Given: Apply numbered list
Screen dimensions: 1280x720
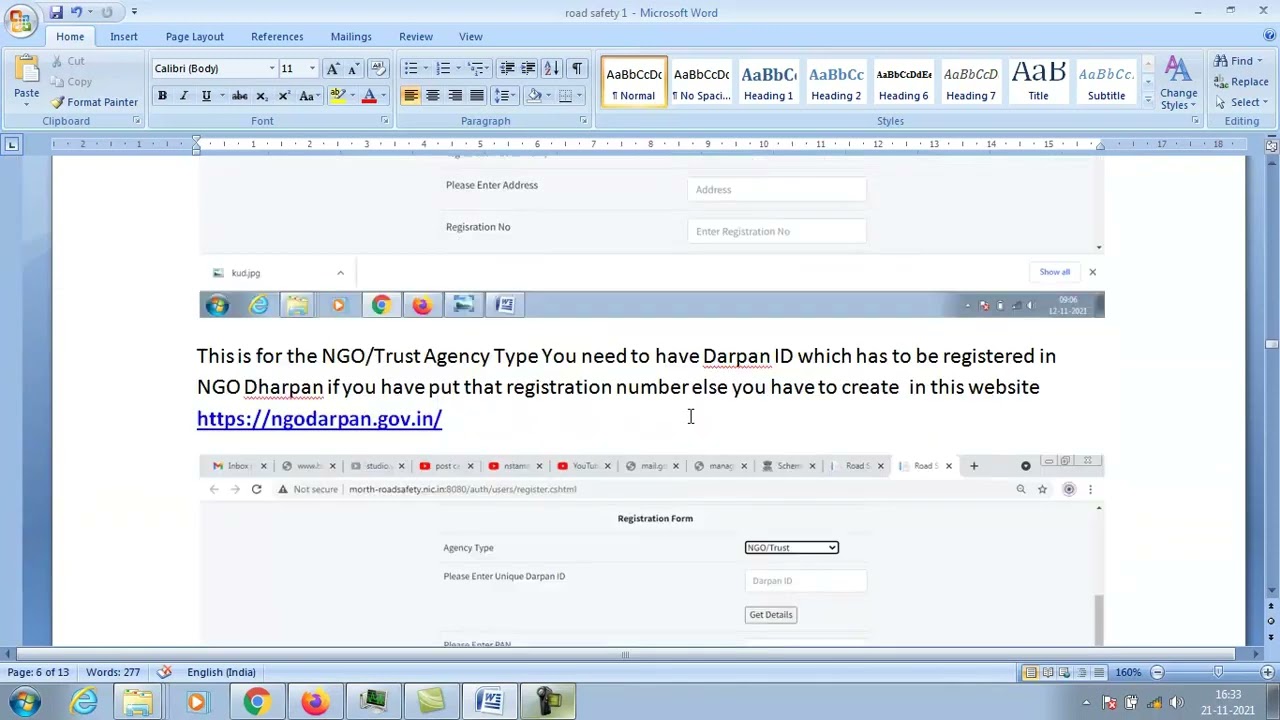Looking at the screenshot, I should (x=443, y=69).
